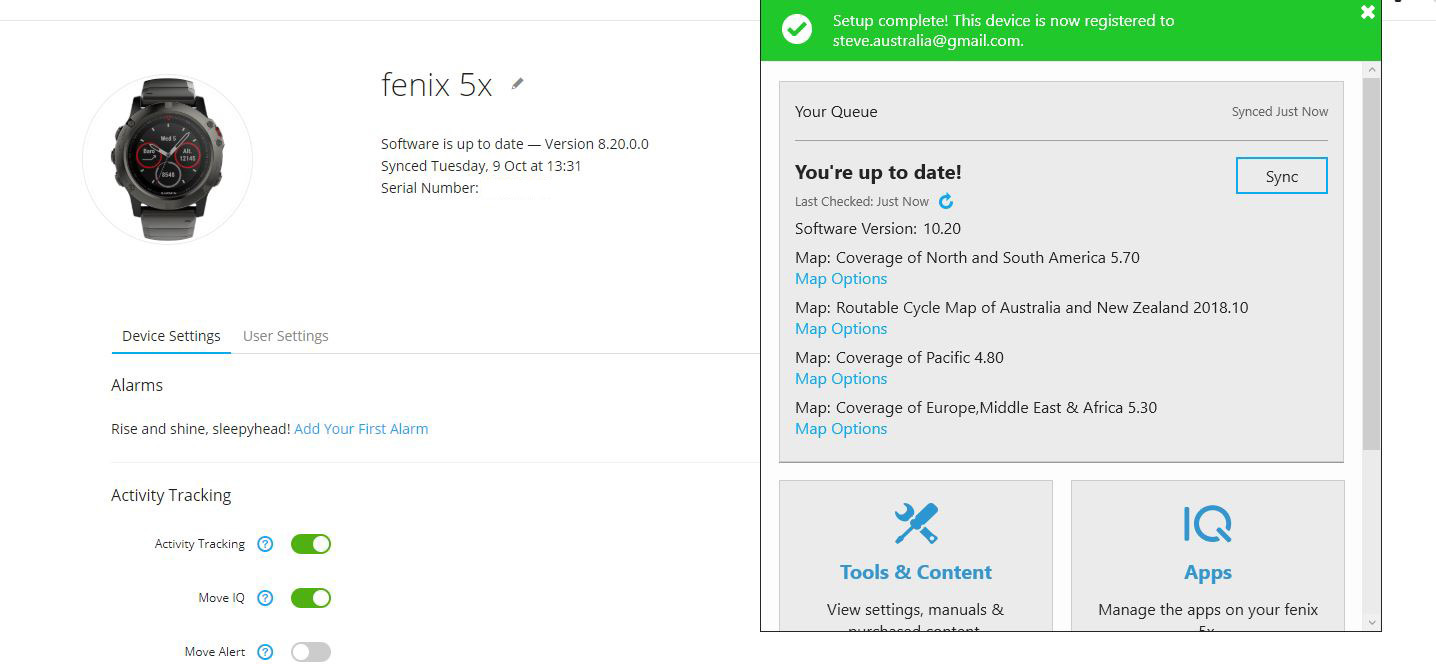Viewport: 1436px width, 664px height.
Task: Click the Coverage of Pacific 4.80 map entry
Action: 899,358
